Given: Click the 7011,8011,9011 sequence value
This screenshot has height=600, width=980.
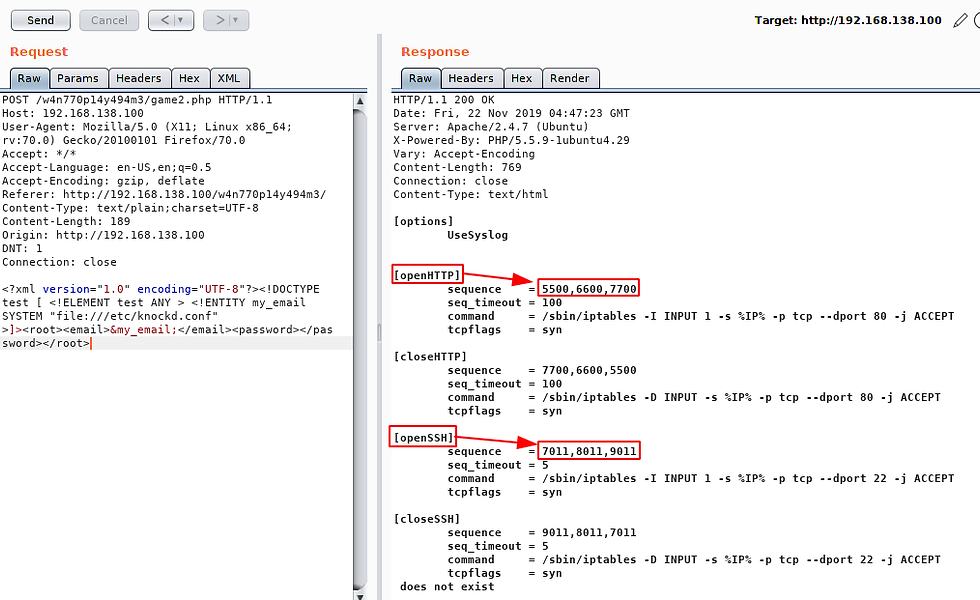Looking at the screenshot, I should [x=589, y=452].
